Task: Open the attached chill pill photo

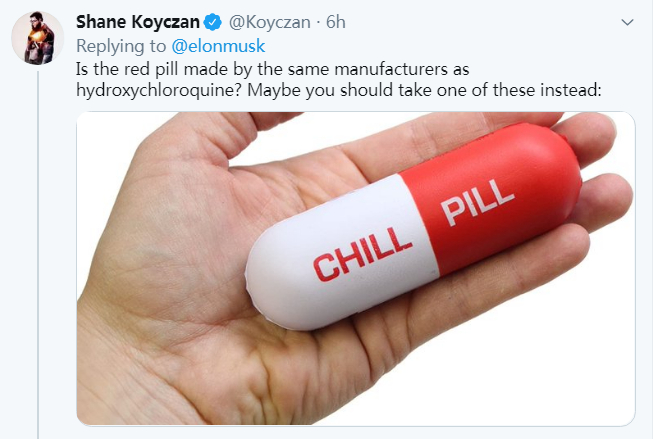Action: (x=356, y=269)
